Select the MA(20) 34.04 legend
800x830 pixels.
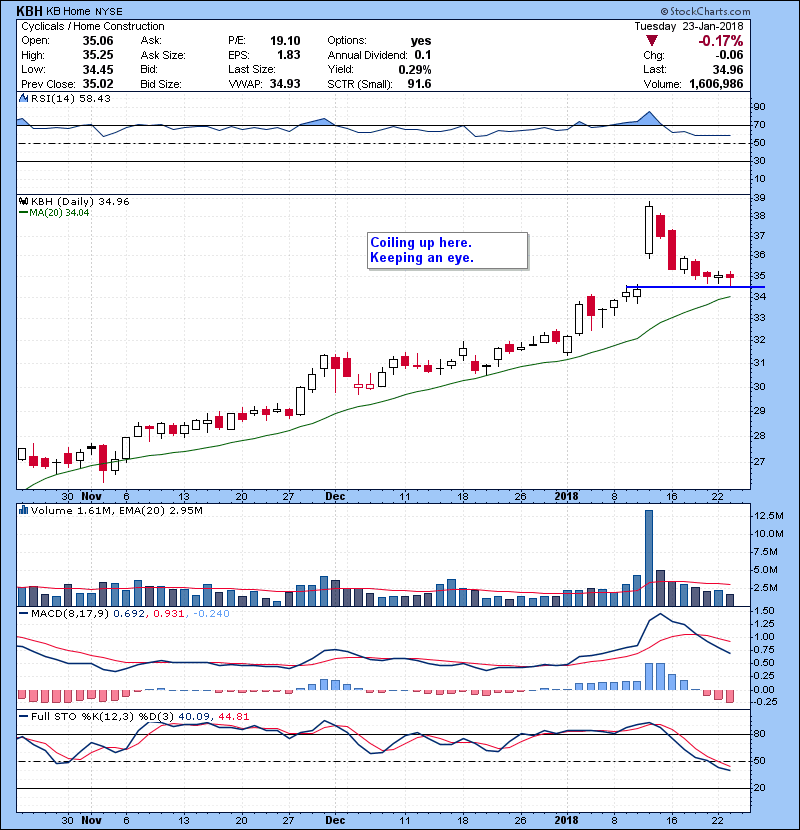point(54,213)
